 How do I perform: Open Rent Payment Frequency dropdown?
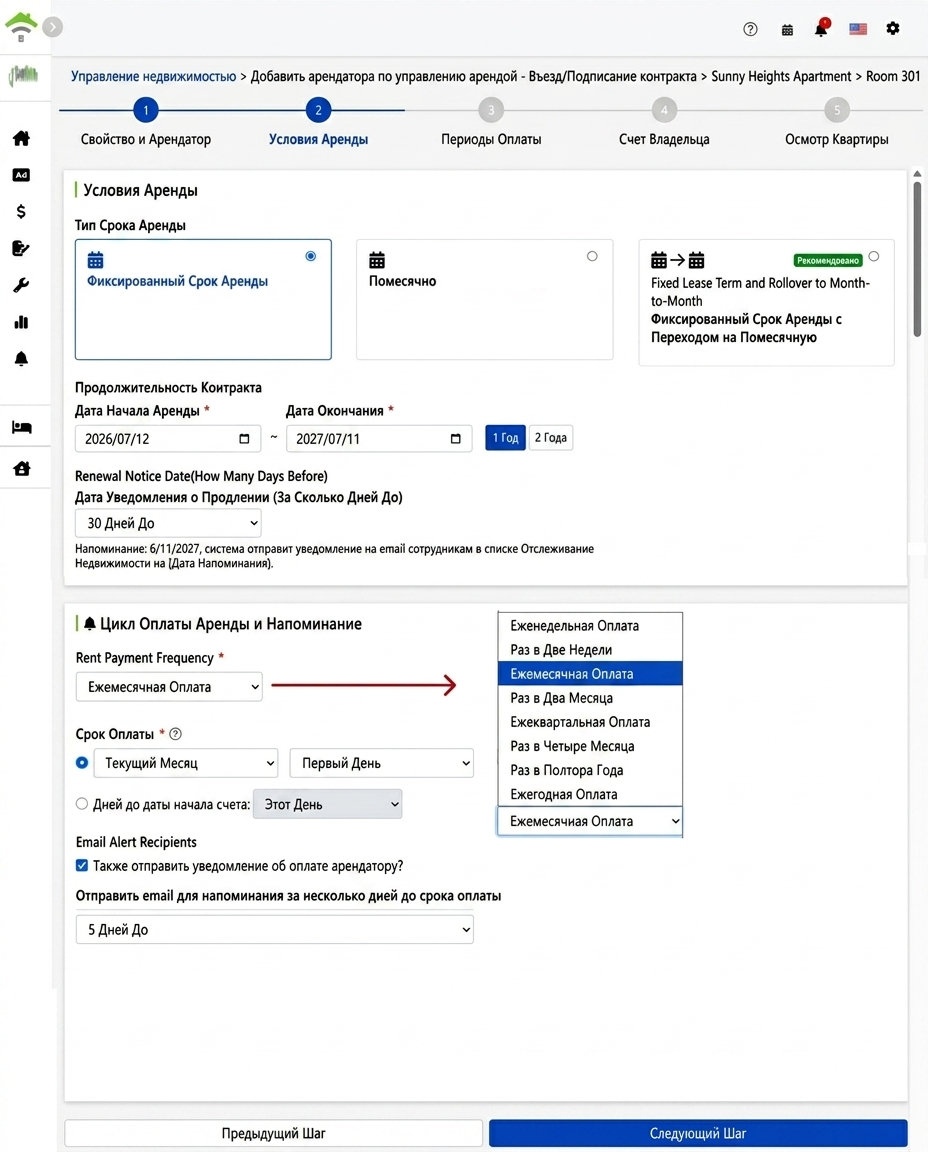(x=169, y=687)
